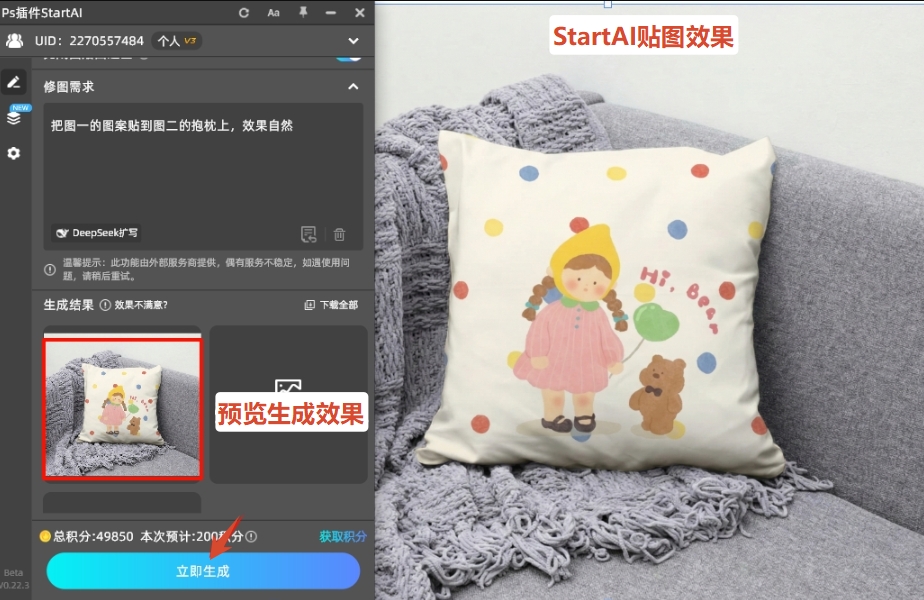Clear the prompt using the trash icon
Viewport: 924px width, 600px height.
coord(340,234)
